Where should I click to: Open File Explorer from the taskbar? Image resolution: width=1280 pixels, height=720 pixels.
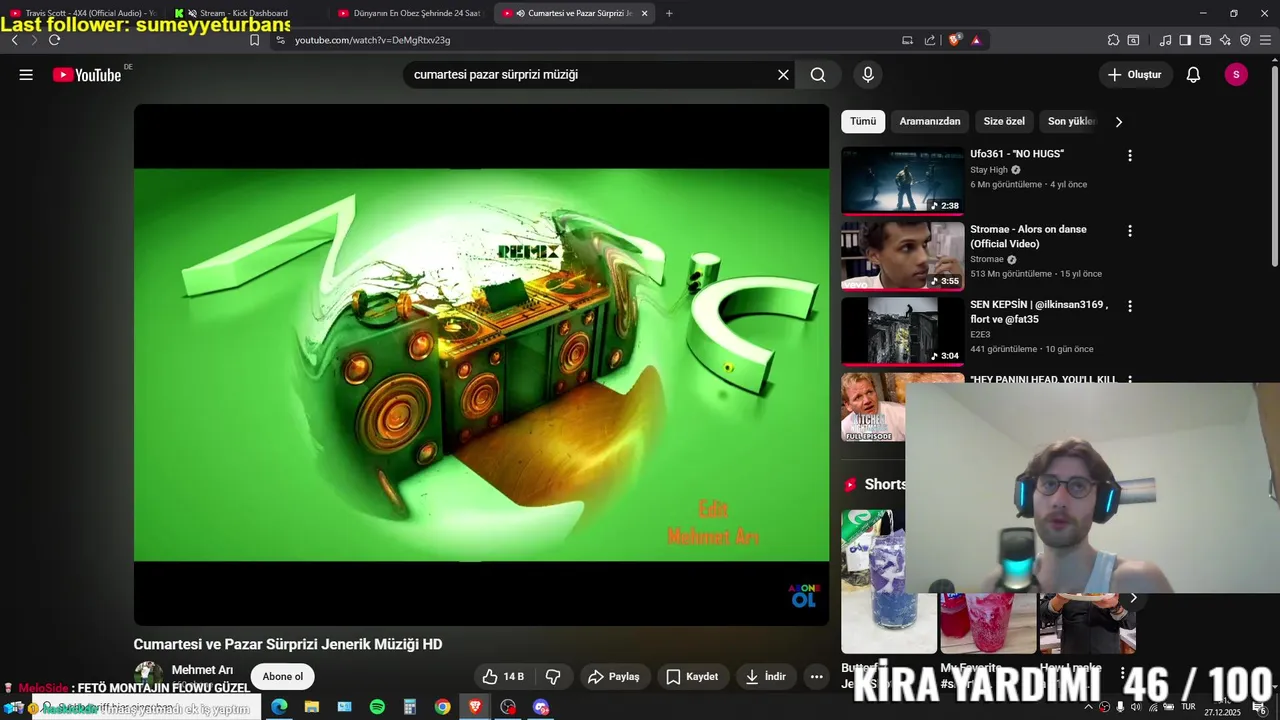(312, 707)
